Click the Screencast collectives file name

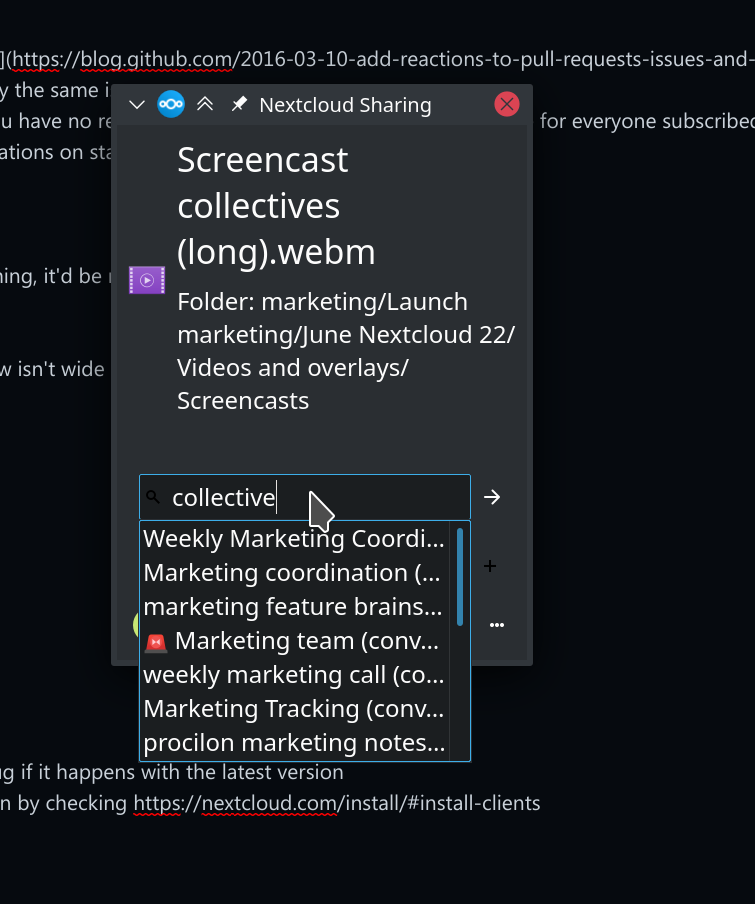(x=276, y=206)
